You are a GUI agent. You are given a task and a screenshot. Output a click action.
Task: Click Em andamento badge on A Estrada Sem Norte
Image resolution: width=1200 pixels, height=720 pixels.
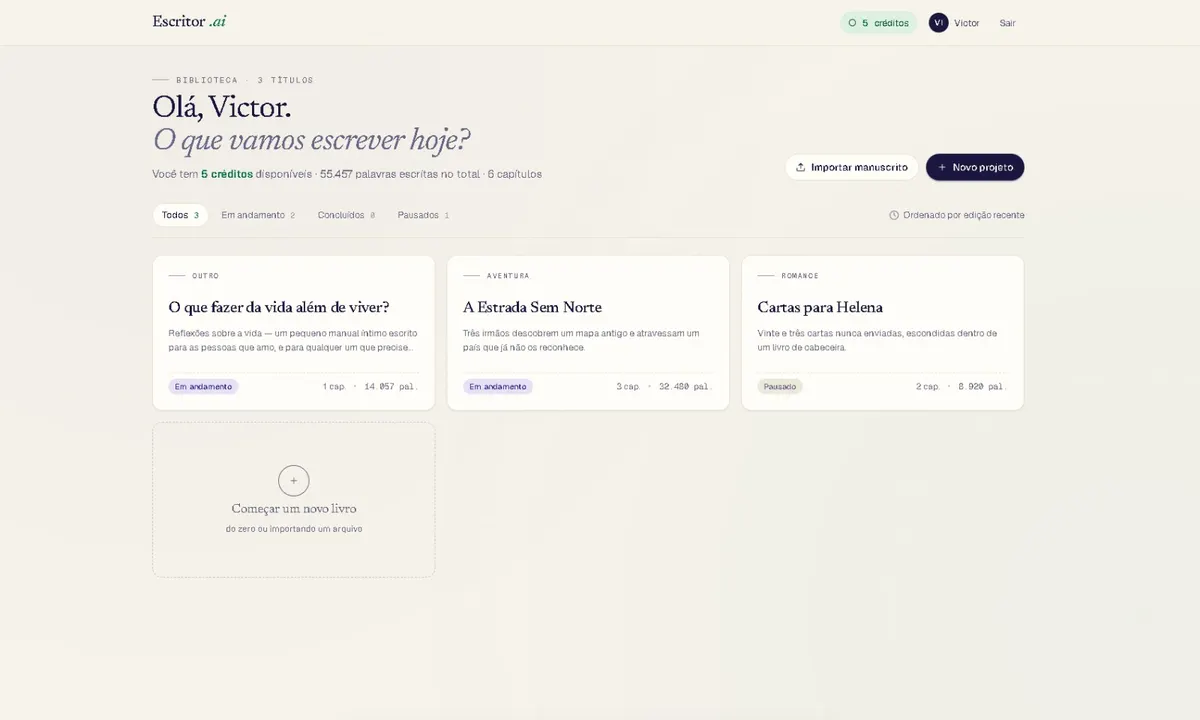point(498,386)
